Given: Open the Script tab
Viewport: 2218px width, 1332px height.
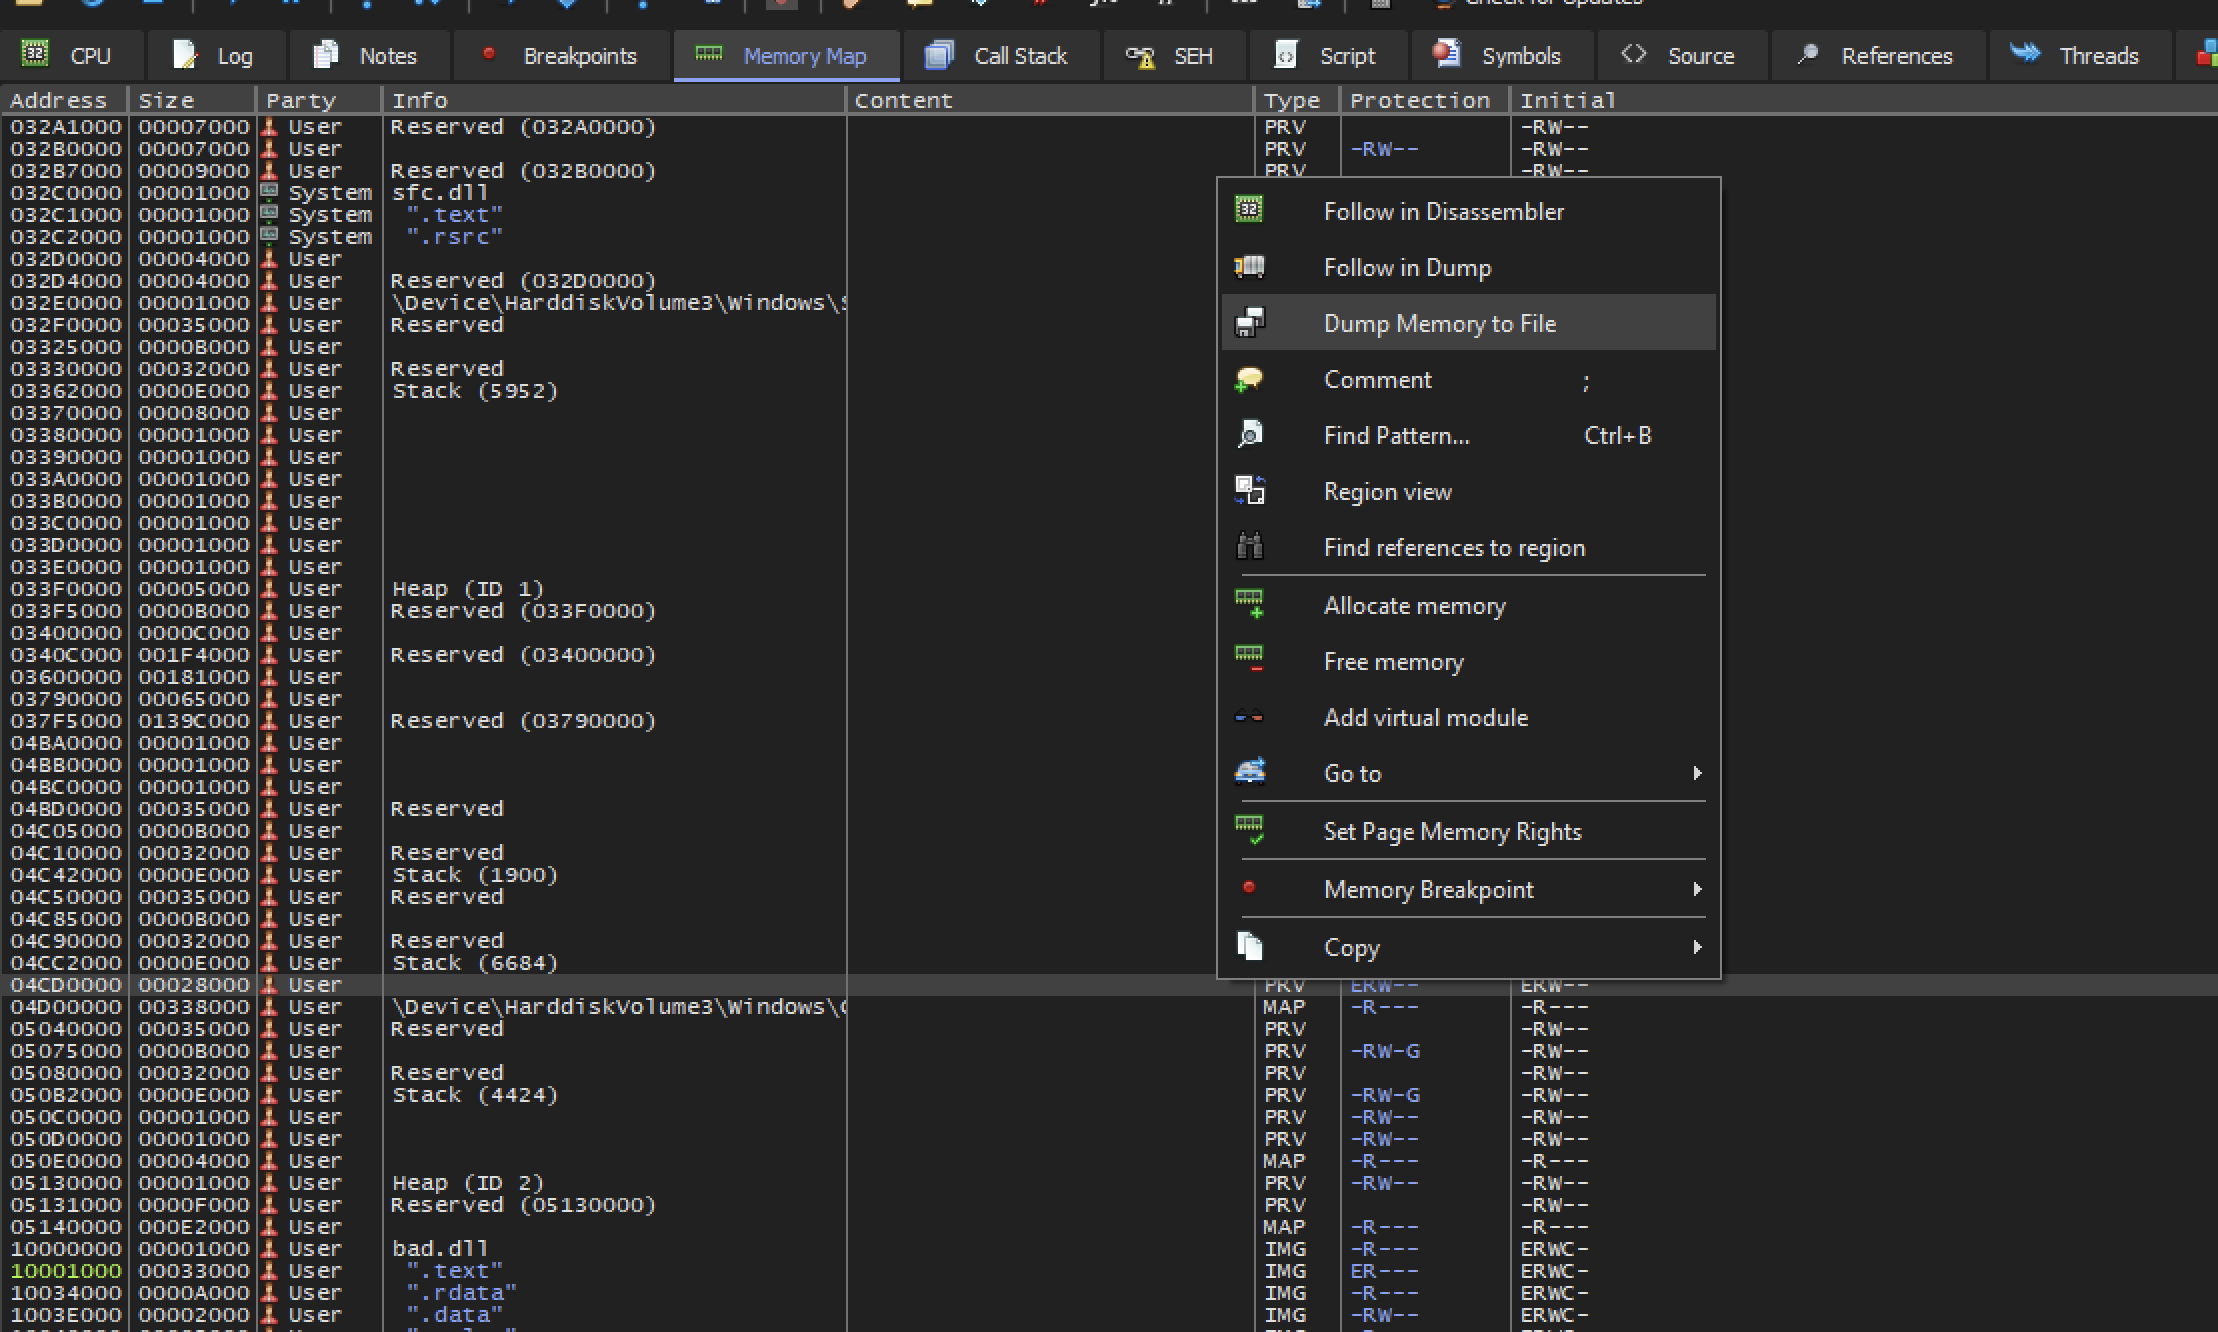Looking at the screenshot, I should pyautogui.click(x=1327, y=55).
